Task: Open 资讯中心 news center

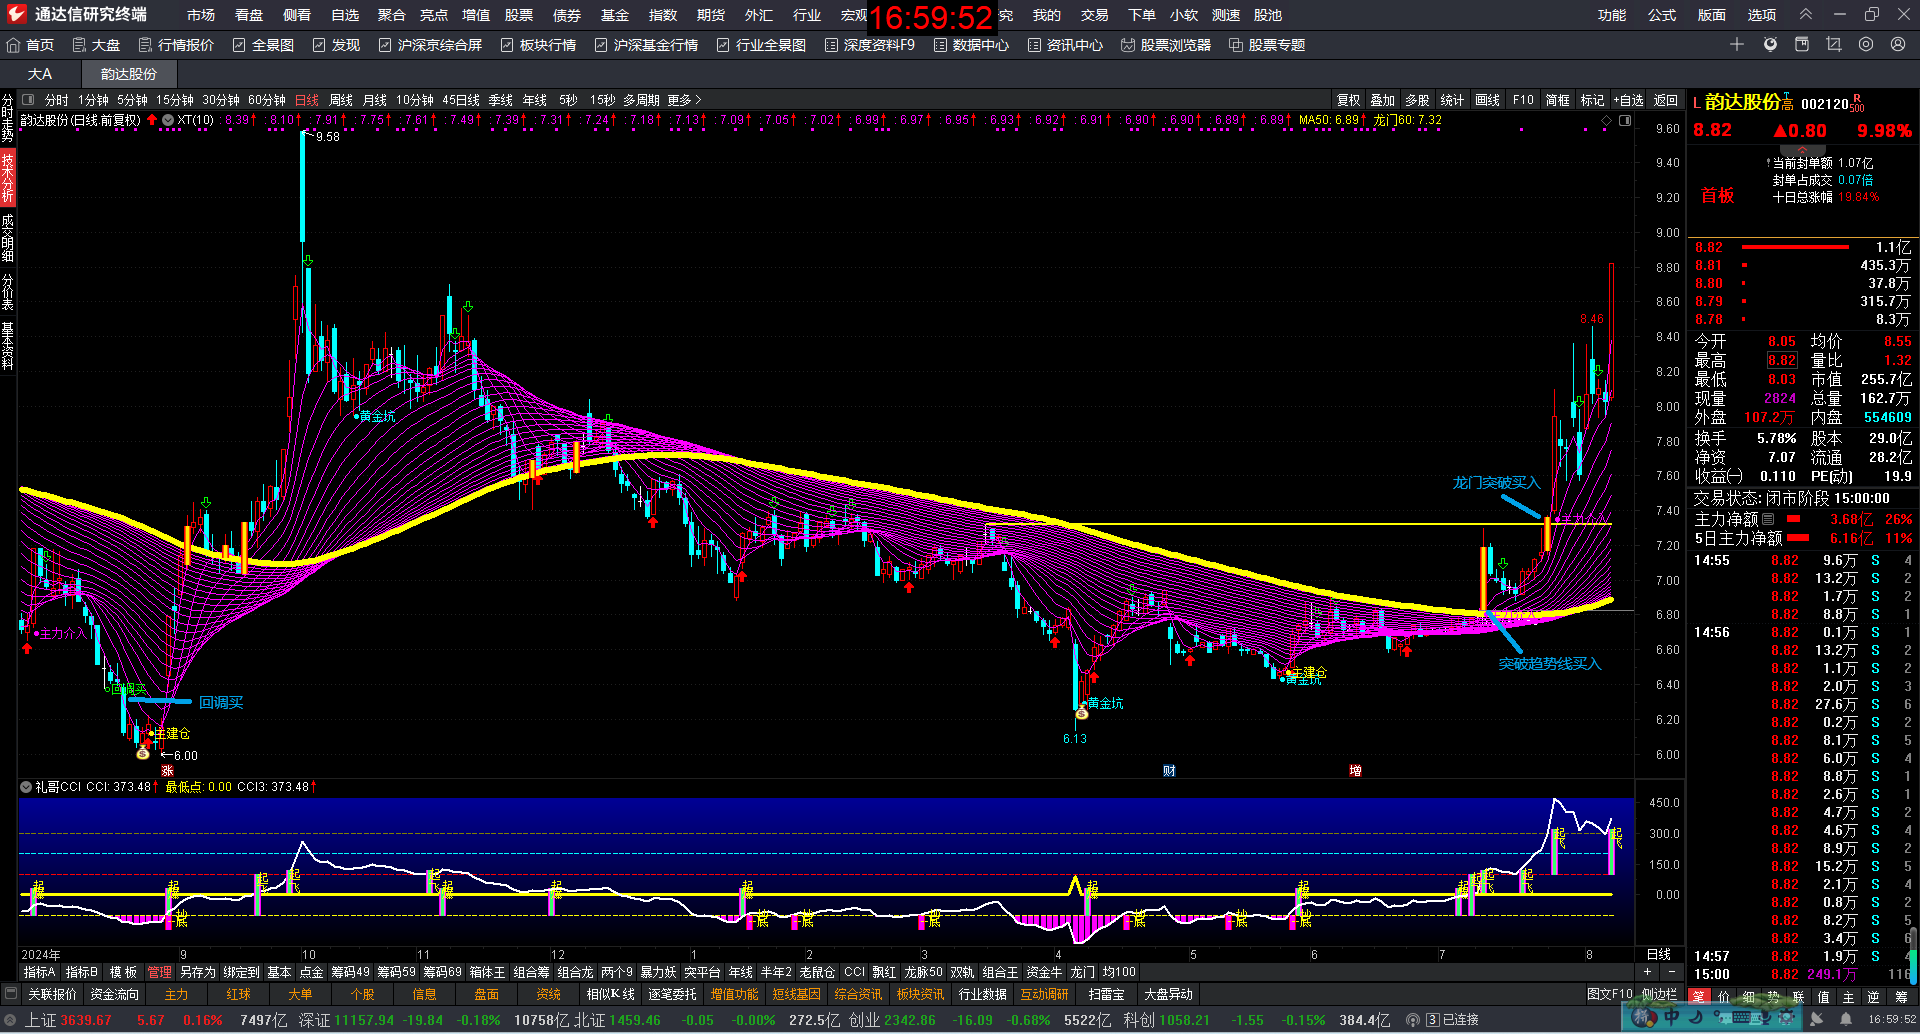Action: click(x=1065, y=45)
